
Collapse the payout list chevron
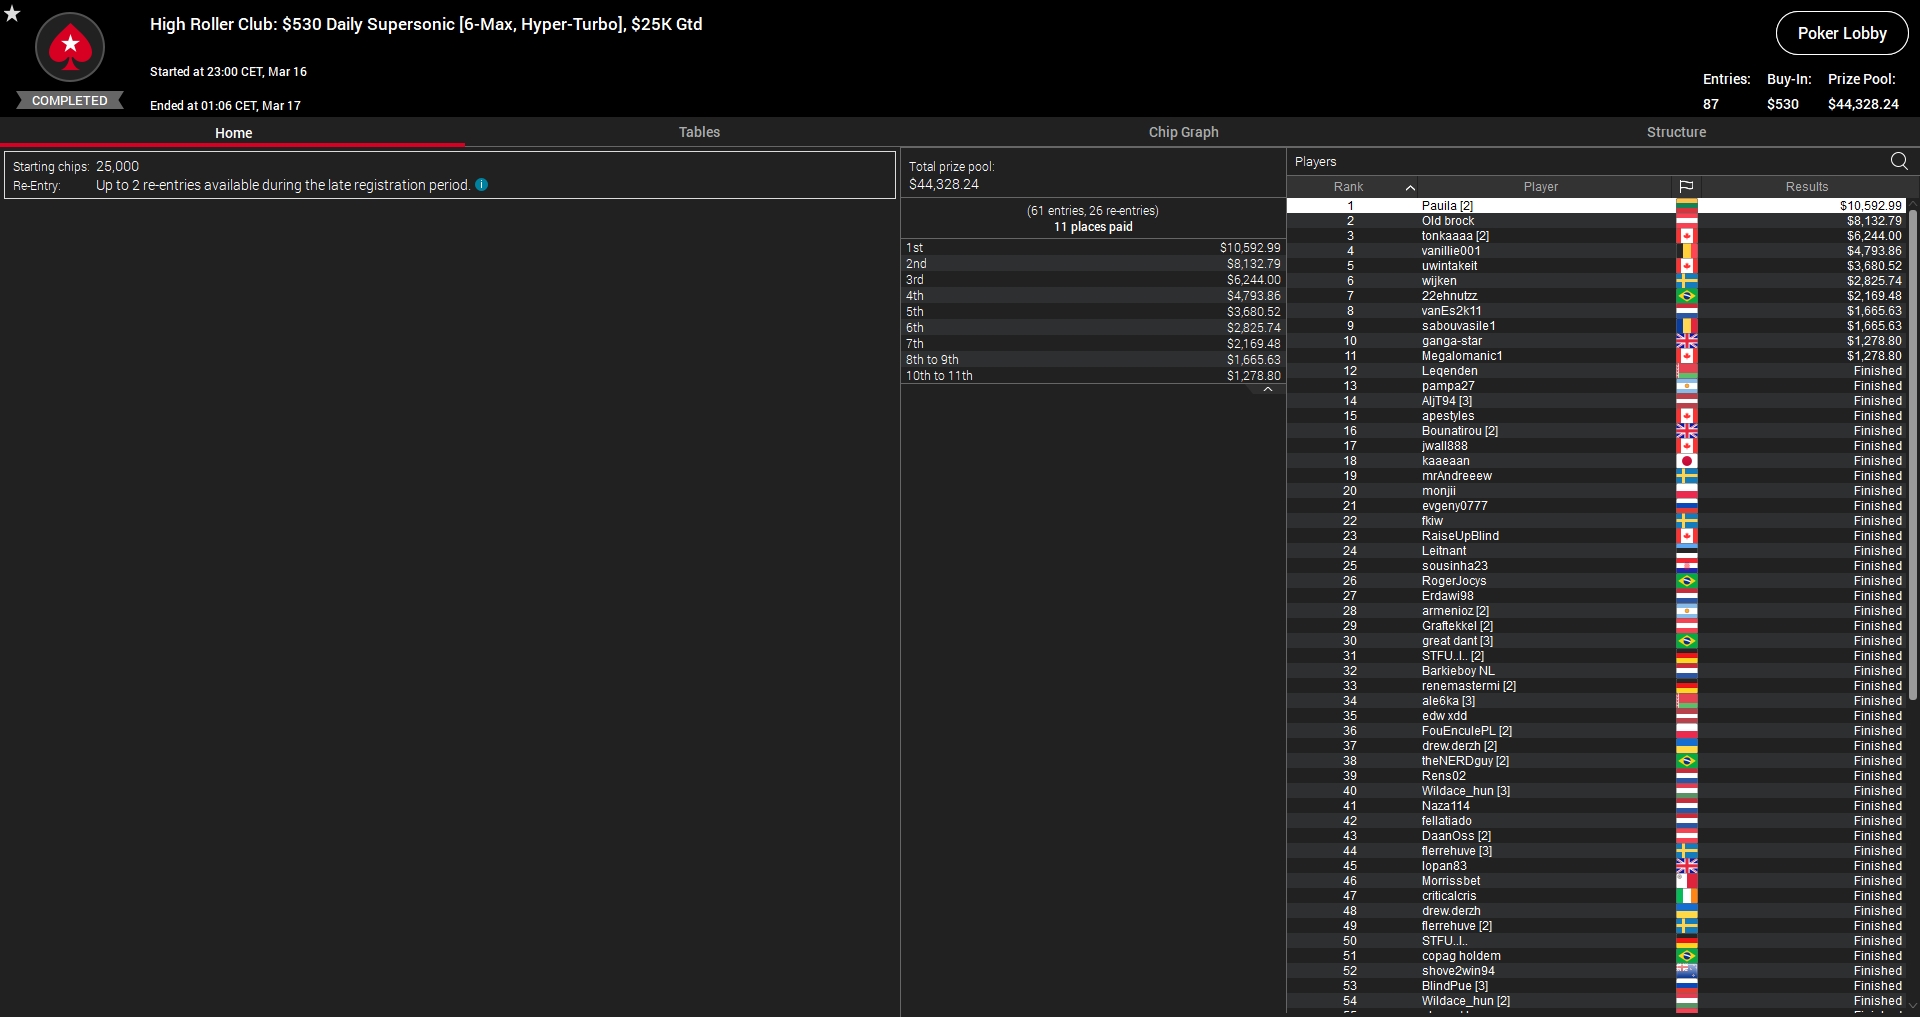[1268, 390]
